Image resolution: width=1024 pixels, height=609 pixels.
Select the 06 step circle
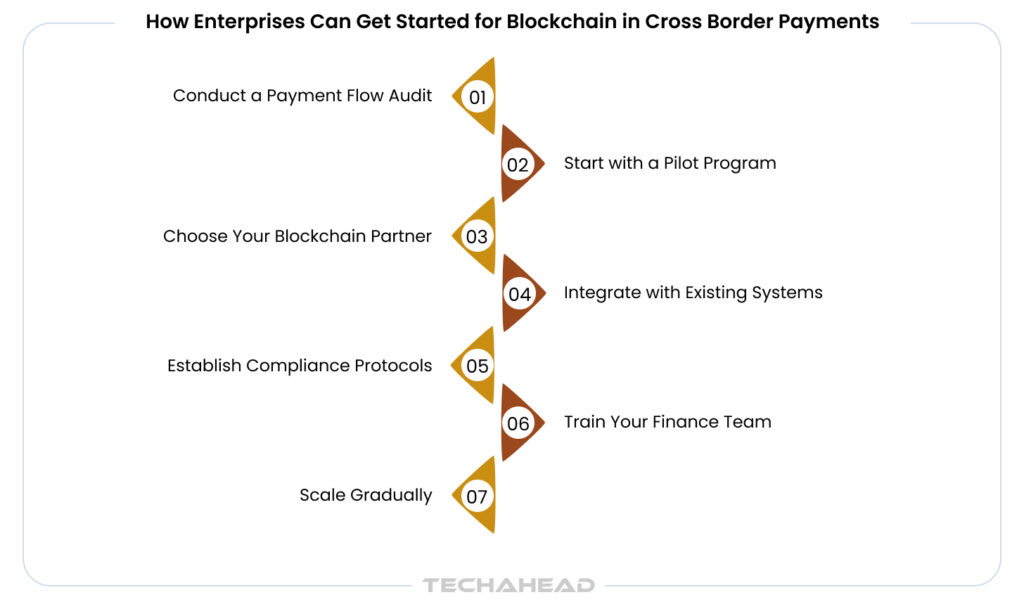[x=518, y=423]
